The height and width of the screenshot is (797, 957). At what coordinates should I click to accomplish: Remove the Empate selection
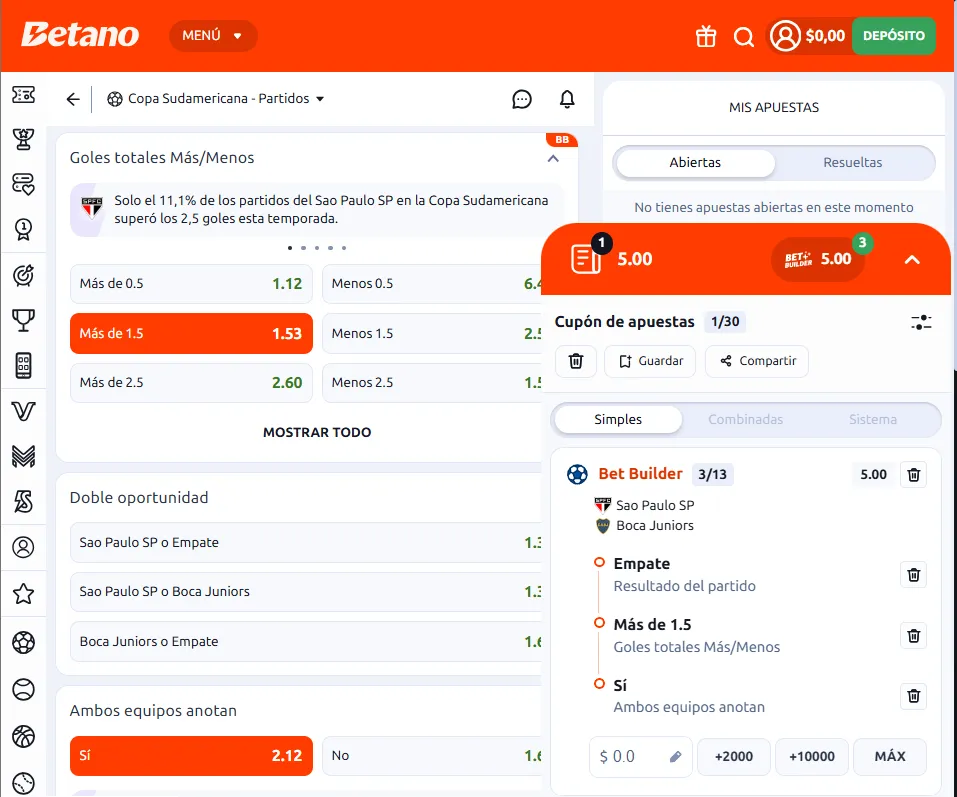coord(913,575)
